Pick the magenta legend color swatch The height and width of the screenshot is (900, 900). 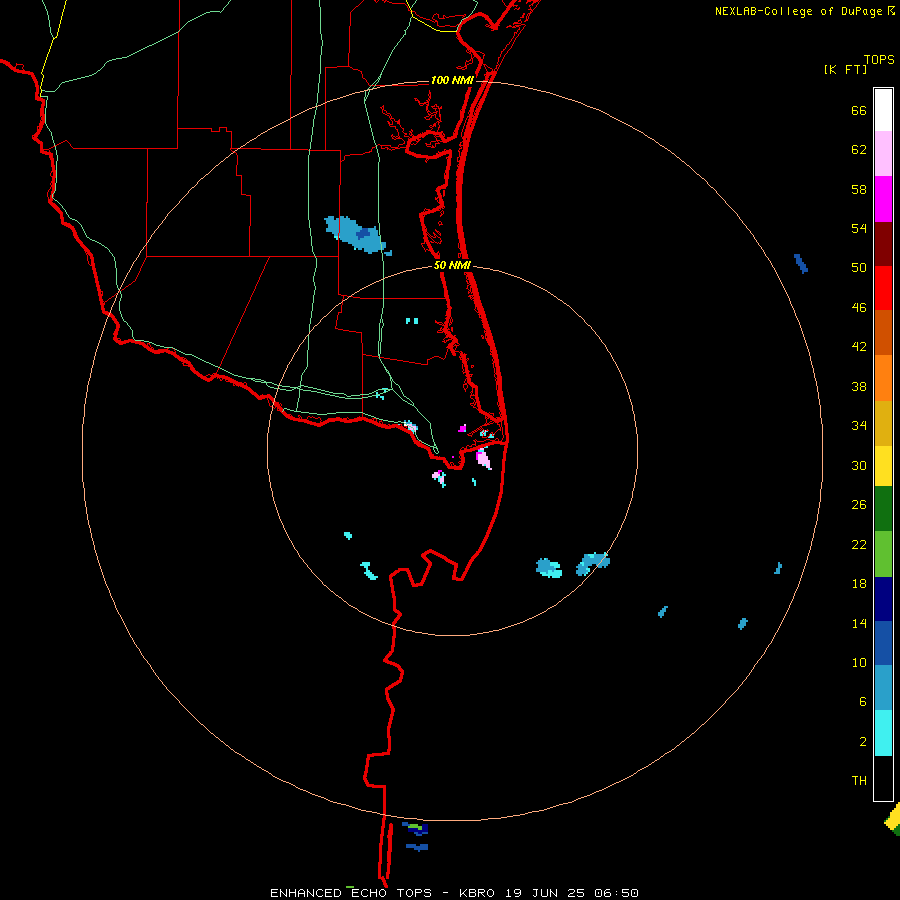coord(883,199)
